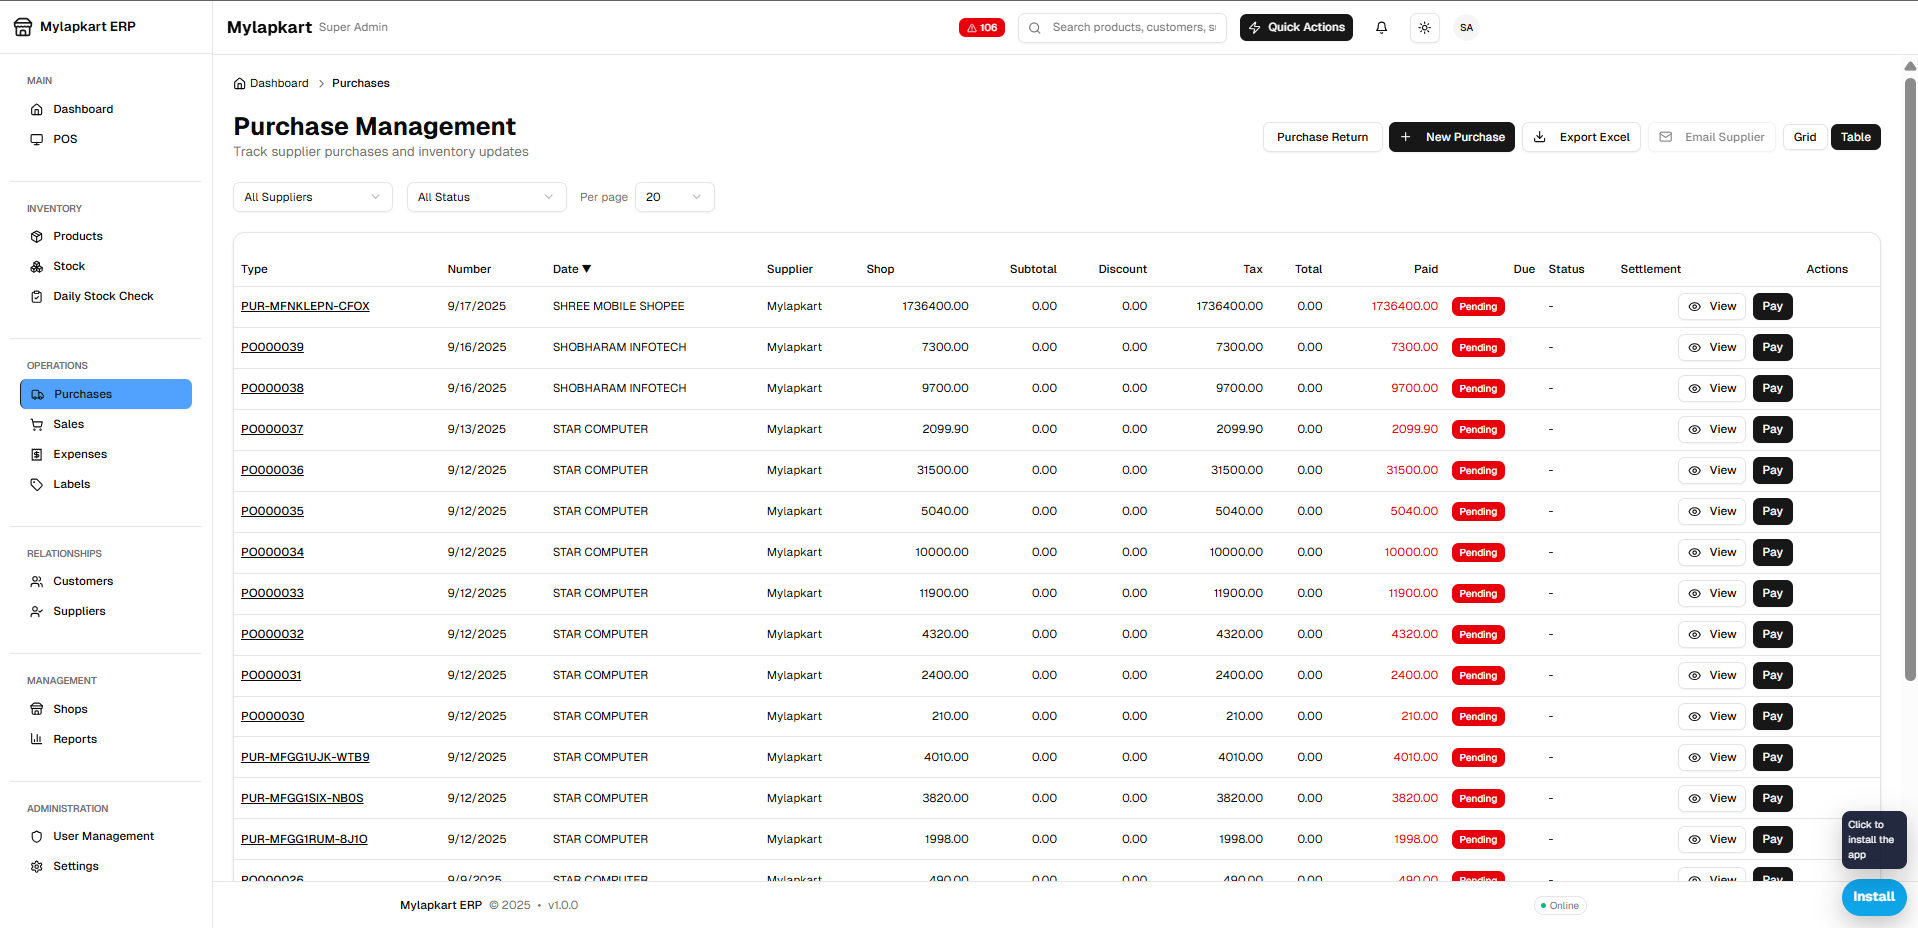Switch purchases to Grid view

click(x=1805, y=137)
